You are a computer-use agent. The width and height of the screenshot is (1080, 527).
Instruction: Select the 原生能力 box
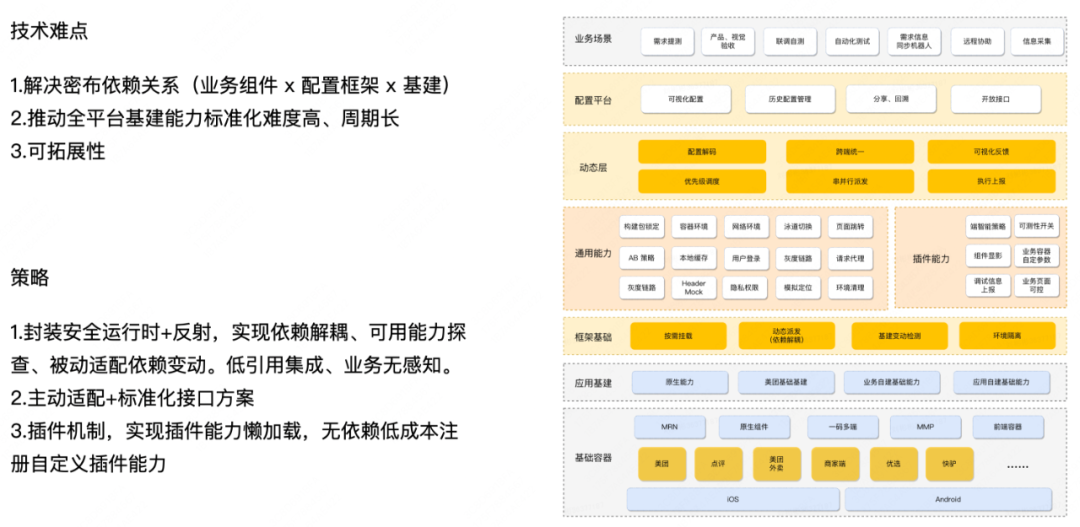[x=680, y=382]
